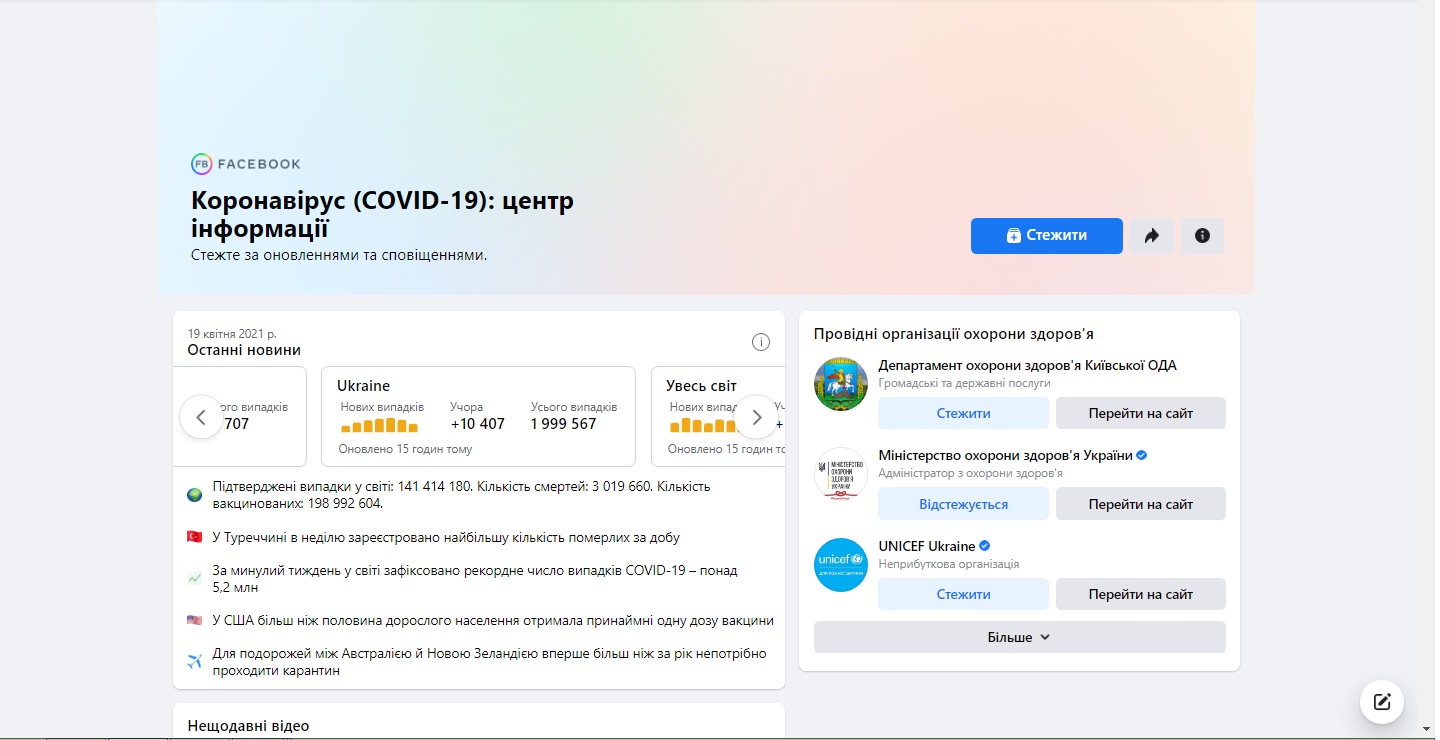Screen dimensions: 1440x740
Task: Click Ukraine new cases bar chart
Action: coord(380,426)
